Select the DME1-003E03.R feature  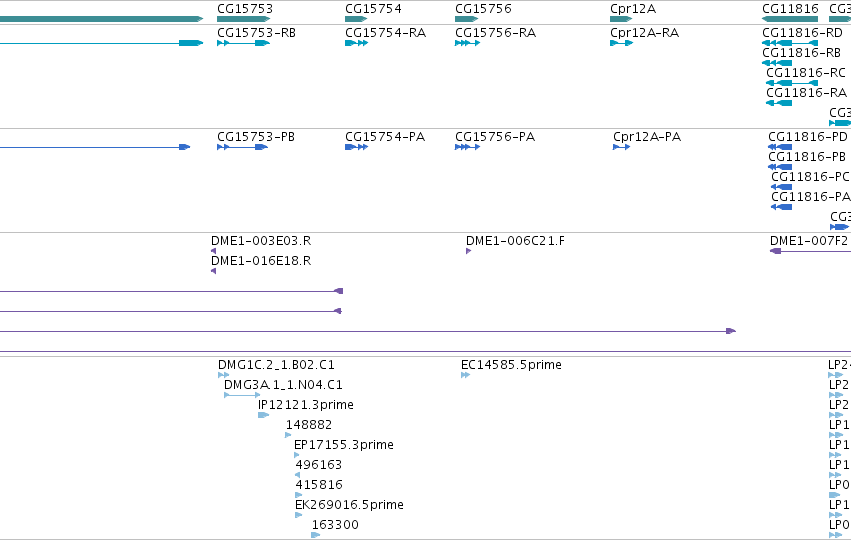[x=213, y=251]
